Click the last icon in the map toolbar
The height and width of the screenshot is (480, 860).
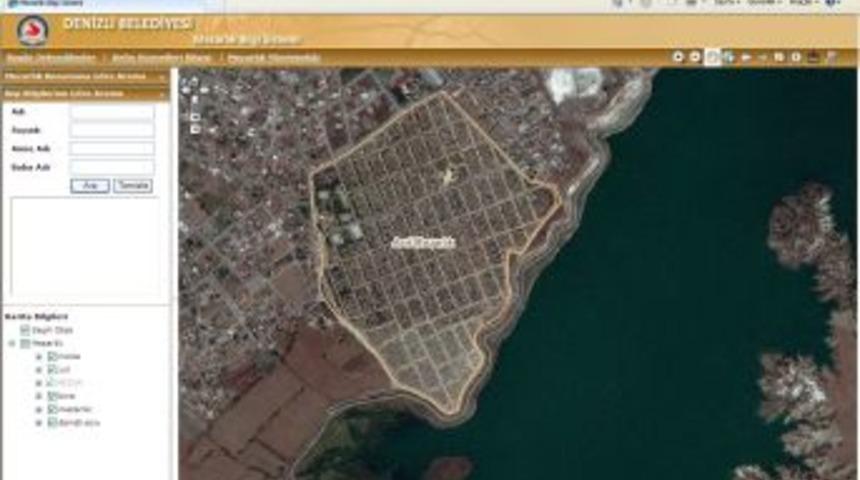(831, 57)
